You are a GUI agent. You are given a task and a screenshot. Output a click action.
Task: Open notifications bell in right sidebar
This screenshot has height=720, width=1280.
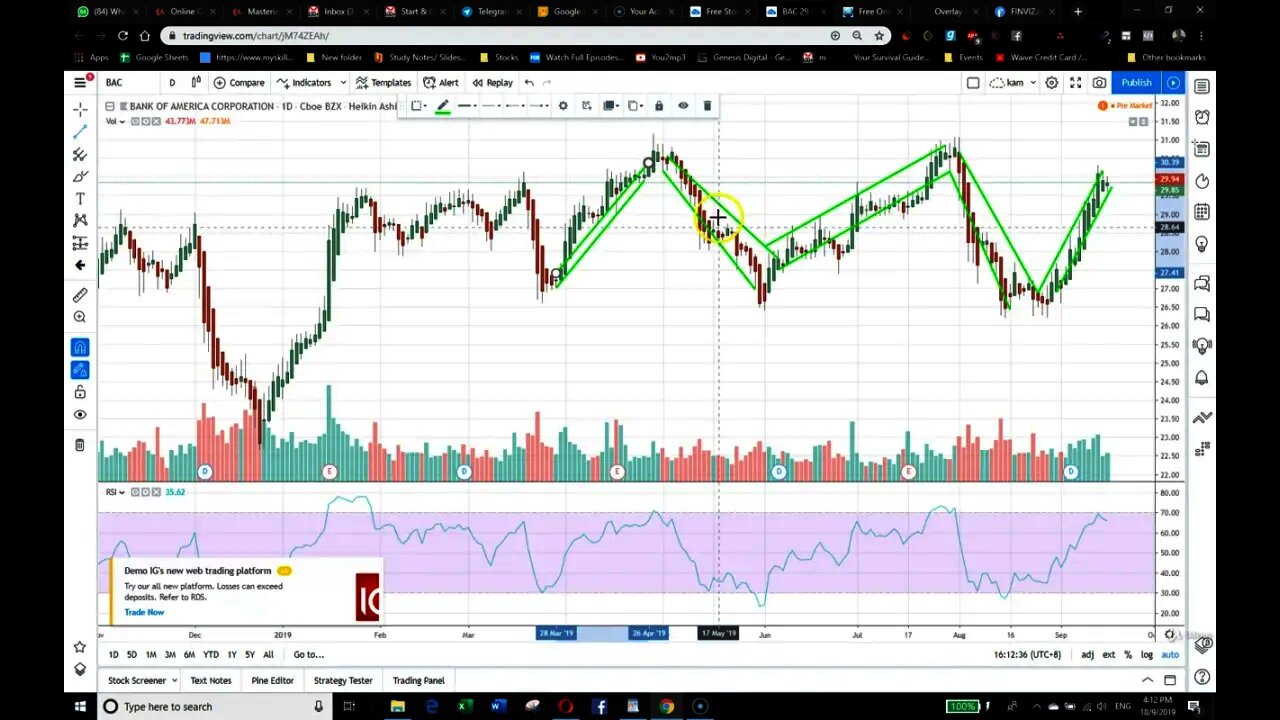coord(1202,378)
